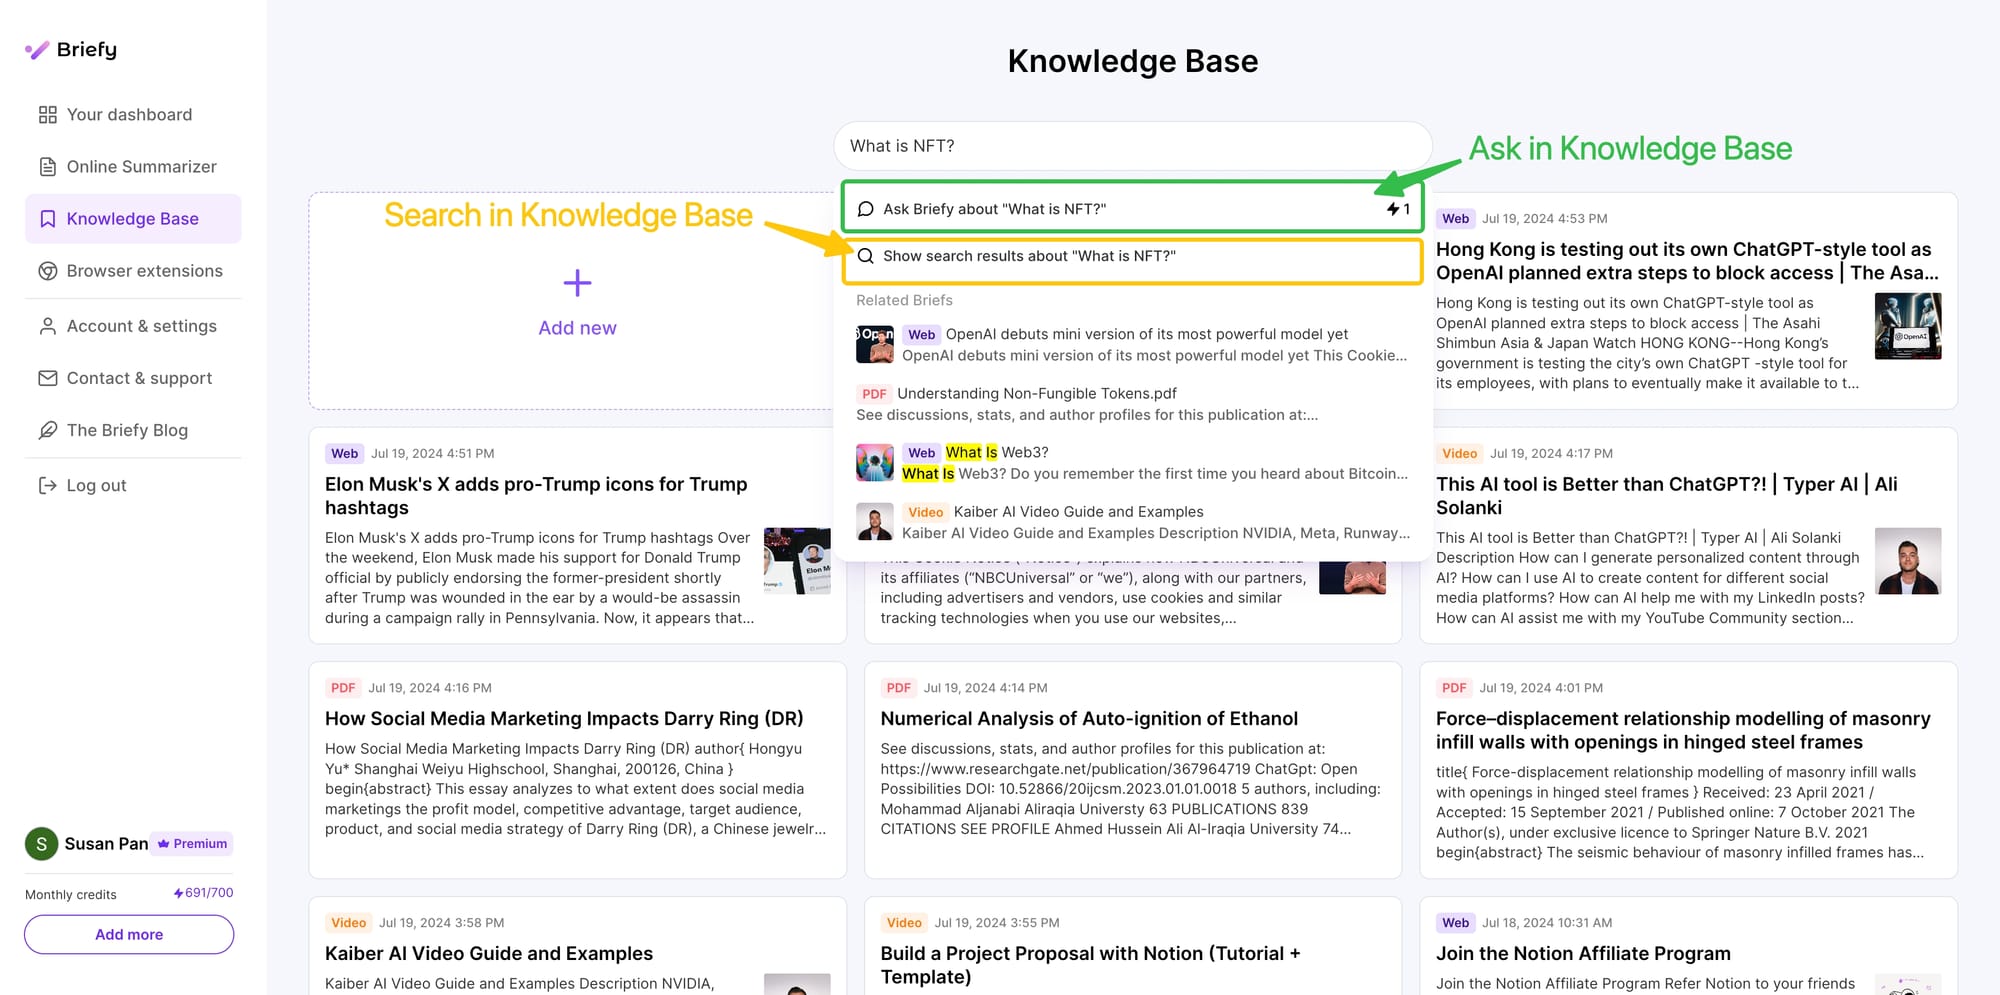Click PDF tag on Darry Ring card

coord(343,688)
